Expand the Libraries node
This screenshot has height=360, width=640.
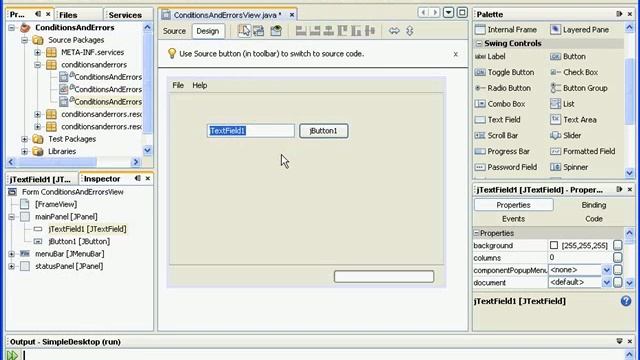click(24, 151)
